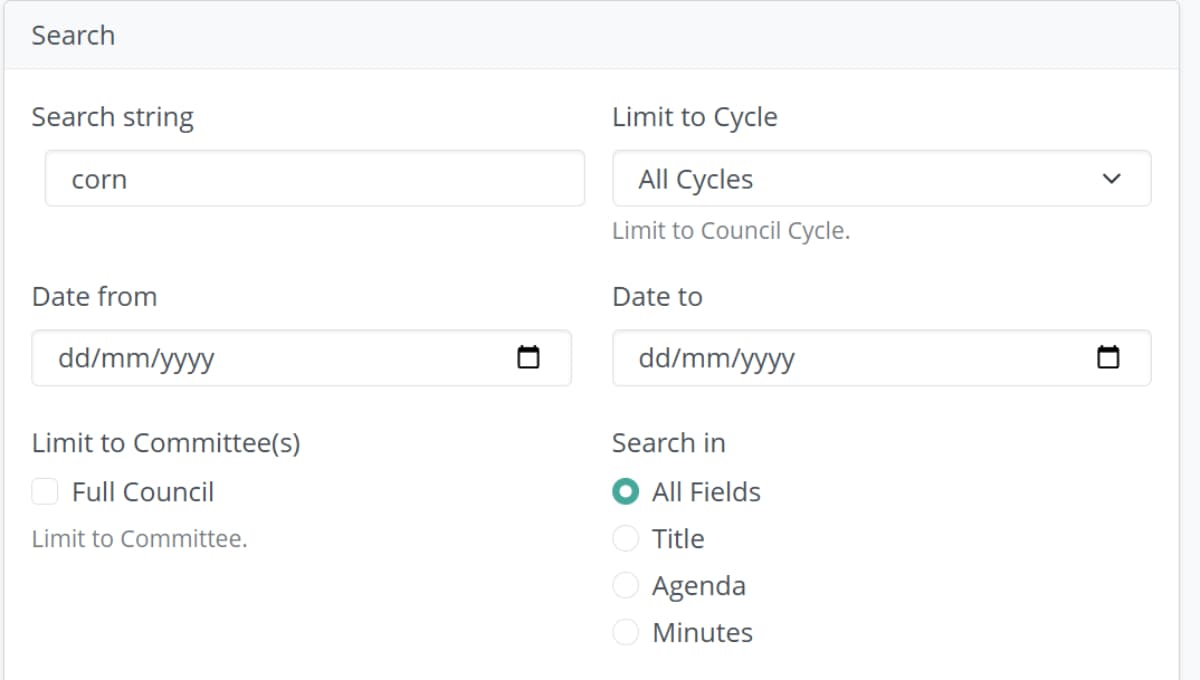1200x680 pixels.
Task: Click the Limit to Committee(s) heading
Action: [x=166, y=442]
